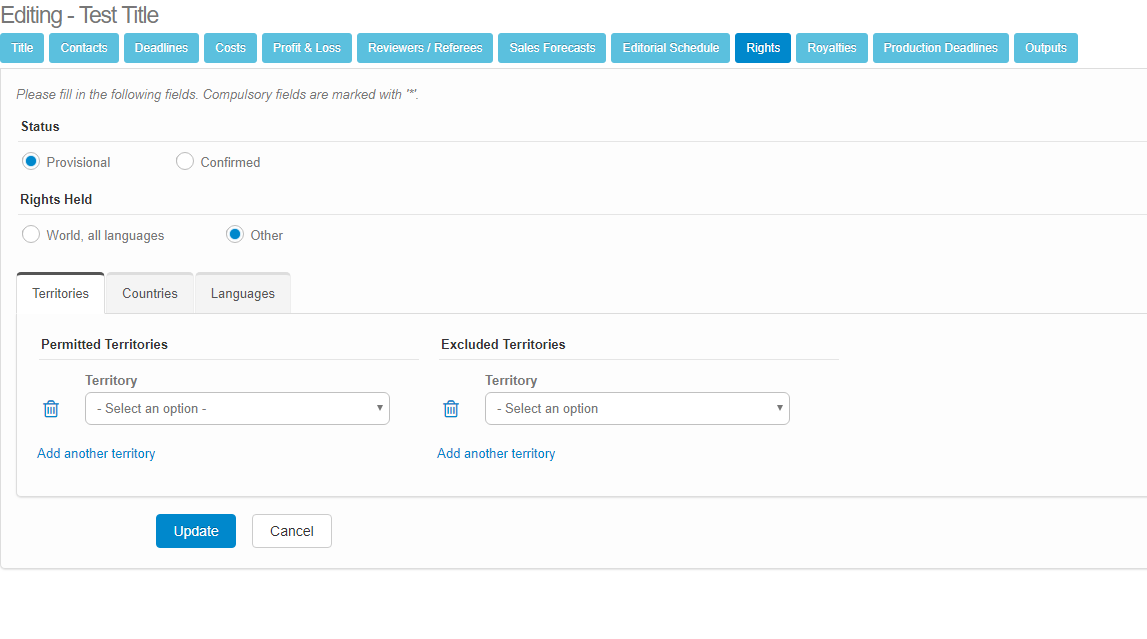Screen dimensions: 1147x639
Task: Select the Provisional status radio button
Action: pyautogui.click(x=31, y=162)
